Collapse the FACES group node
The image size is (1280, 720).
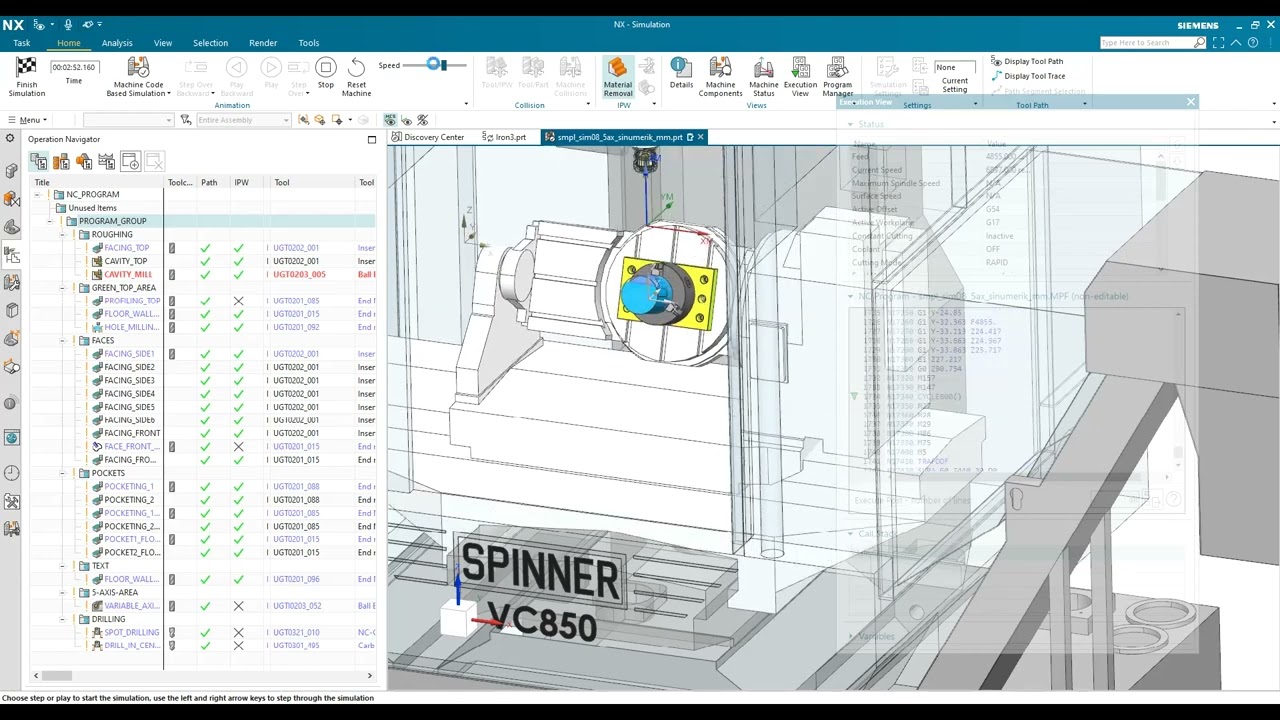coord(61,341)
